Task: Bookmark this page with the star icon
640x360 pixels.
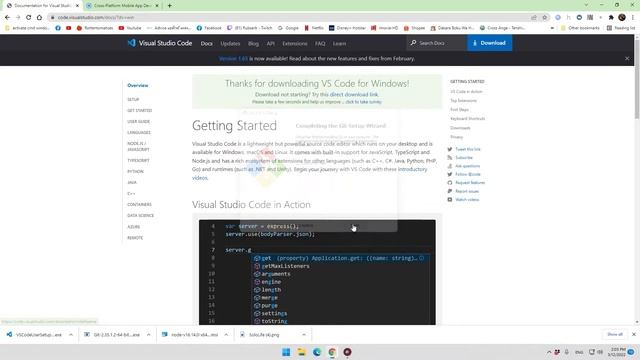Action: click(x=544, y=18)
